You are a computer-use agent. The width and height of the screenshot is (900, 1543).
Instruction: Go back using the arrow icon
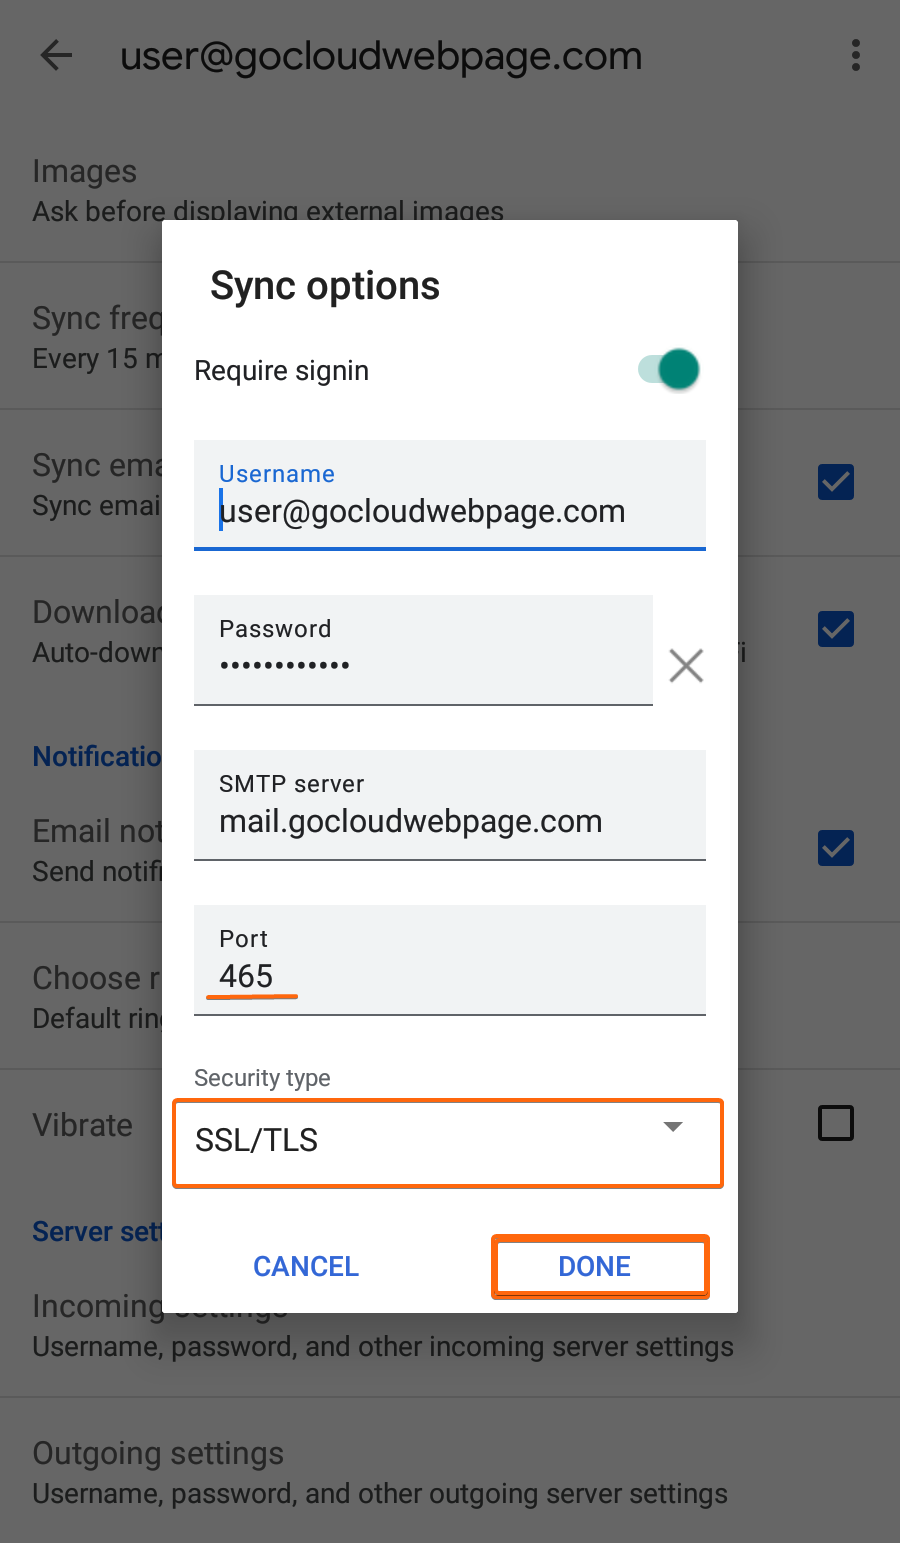[56, 55]
